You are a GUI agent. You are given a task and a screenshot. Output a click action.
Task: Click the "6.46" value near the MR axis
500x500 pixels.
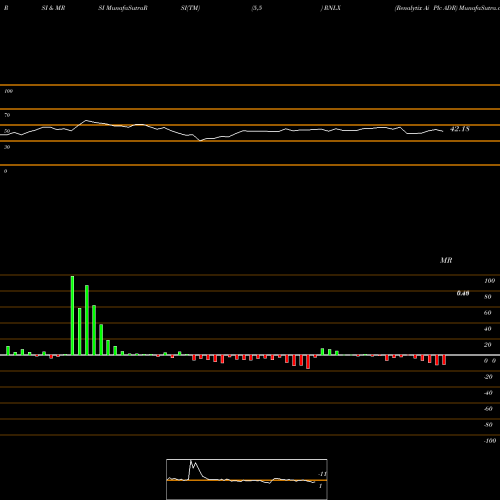click(463, 293)
